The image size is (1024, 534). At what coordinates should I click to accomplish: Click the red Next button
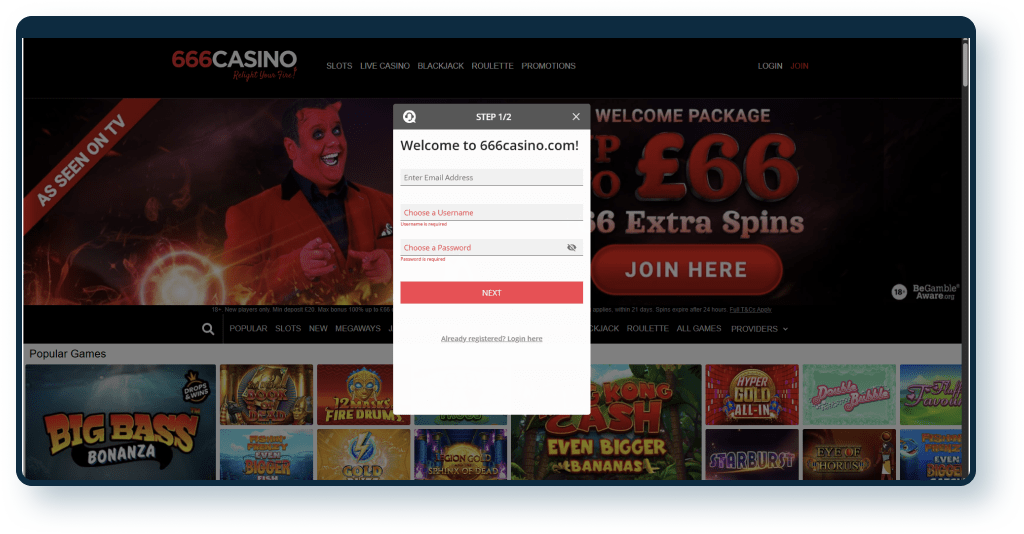[x=491, y=292]
